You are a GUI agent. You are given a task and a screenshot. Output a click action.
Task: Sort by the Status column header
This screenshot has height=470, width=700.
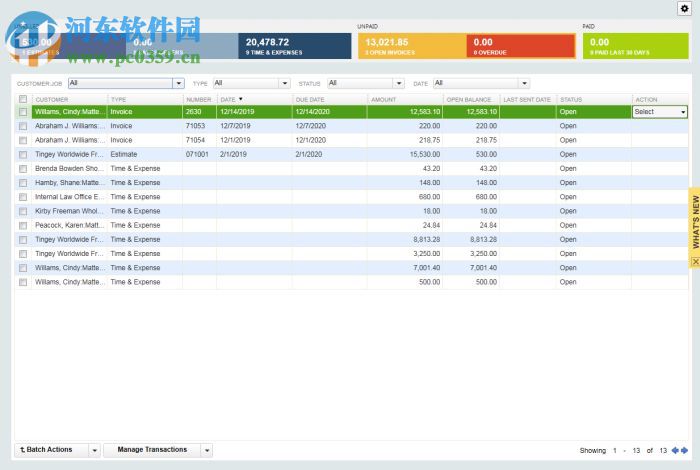pos(571,100)
